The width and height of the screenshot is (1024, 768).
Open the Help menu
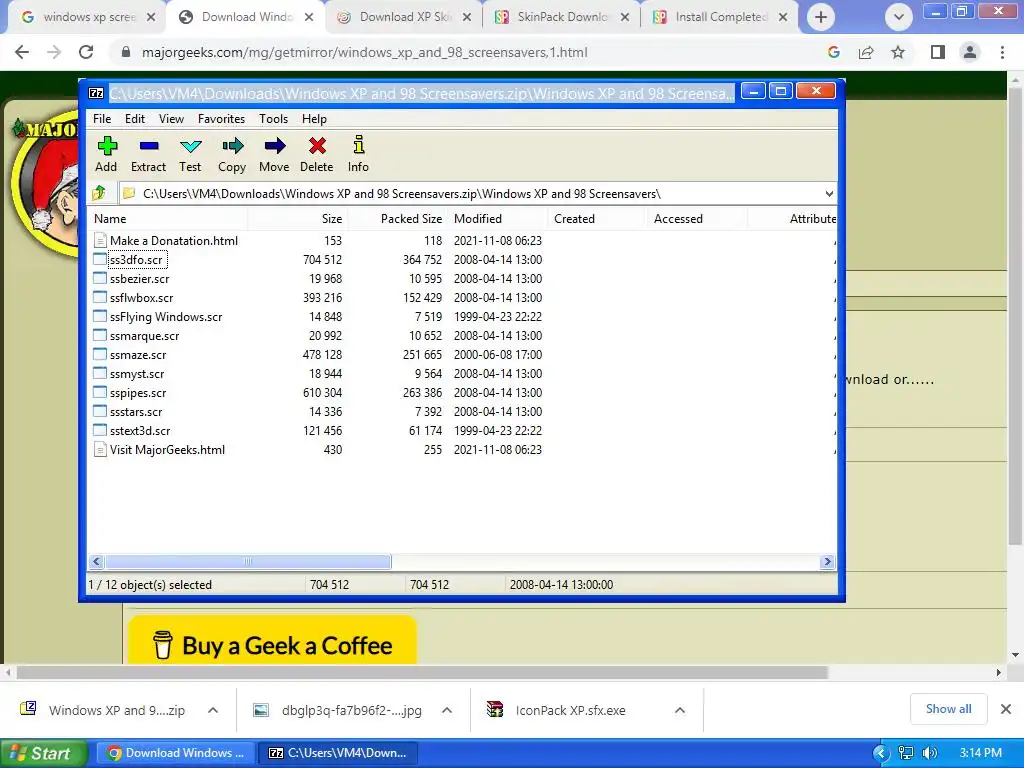click(314, 119)
